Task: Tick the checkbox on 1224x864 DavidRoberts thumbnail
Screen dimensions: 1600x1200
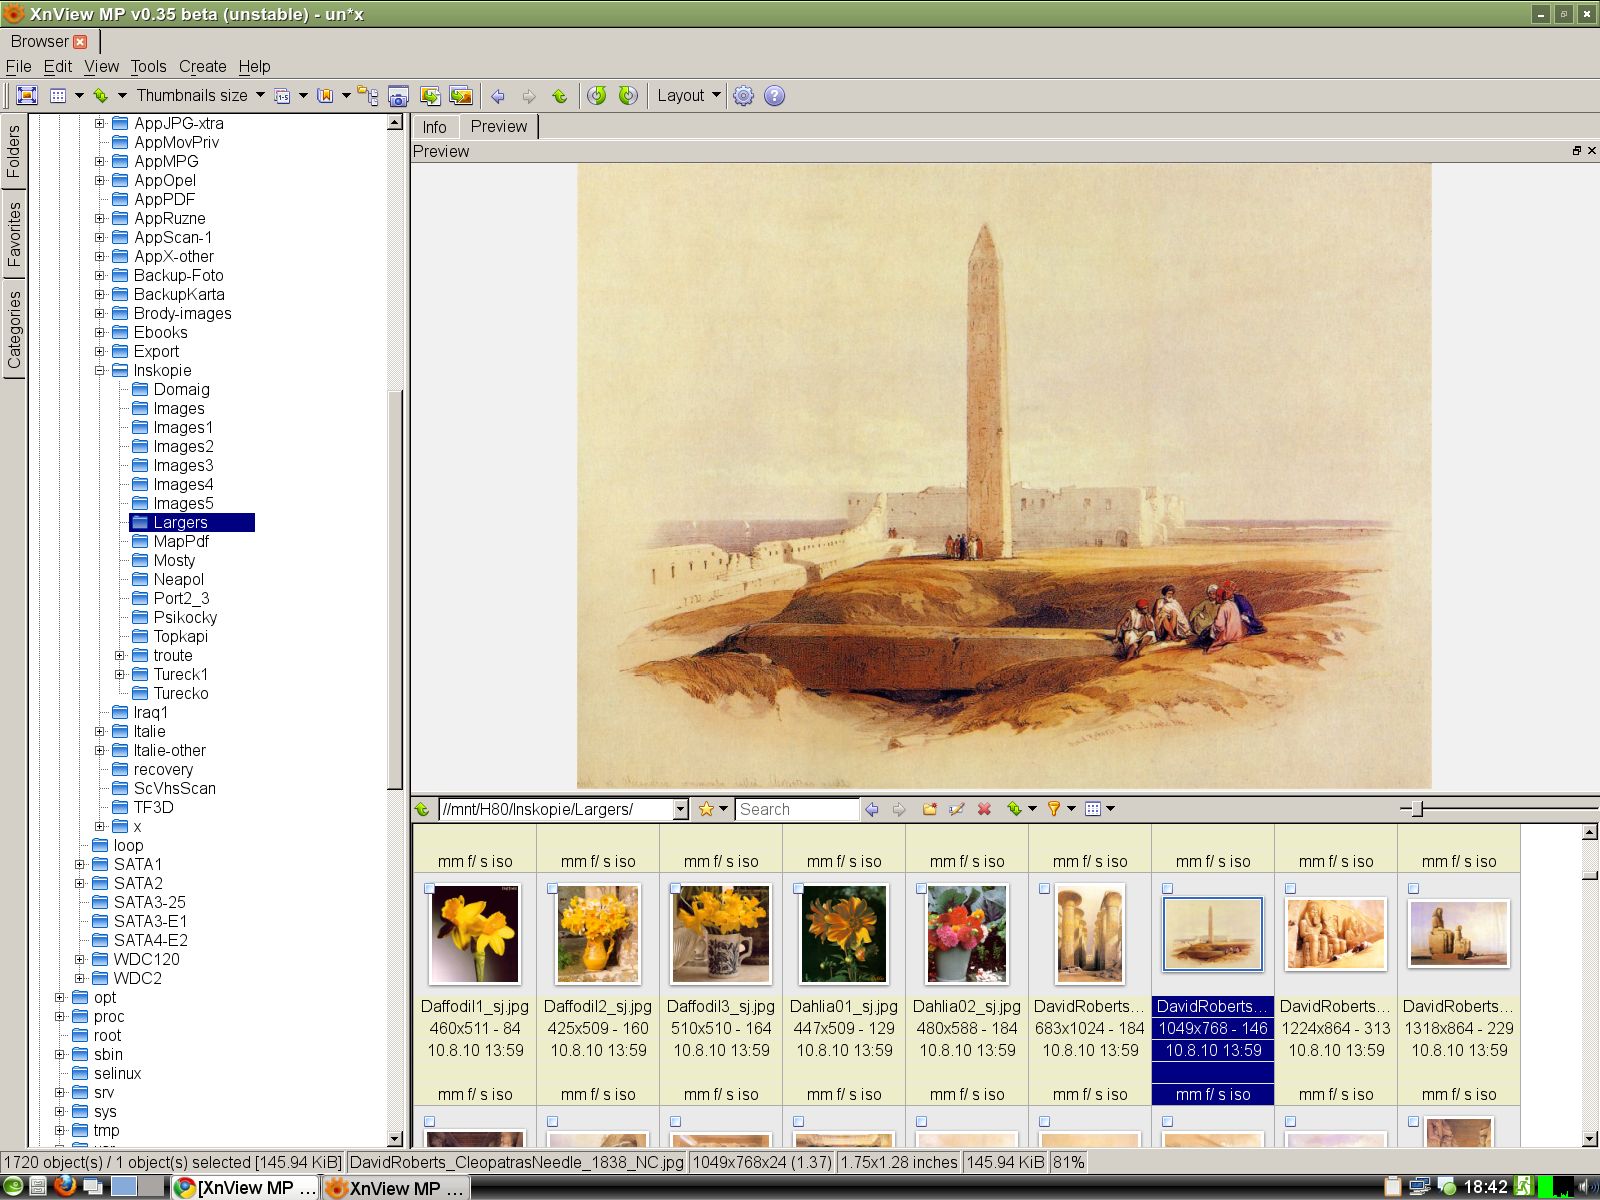Action: pos(1291,888)
